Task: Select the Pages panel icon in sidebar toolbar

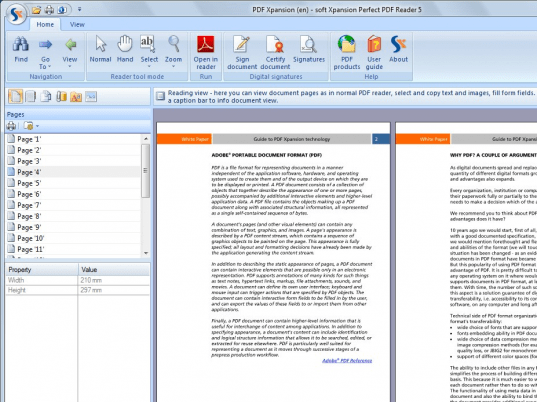Action: (x=15, y=97)
